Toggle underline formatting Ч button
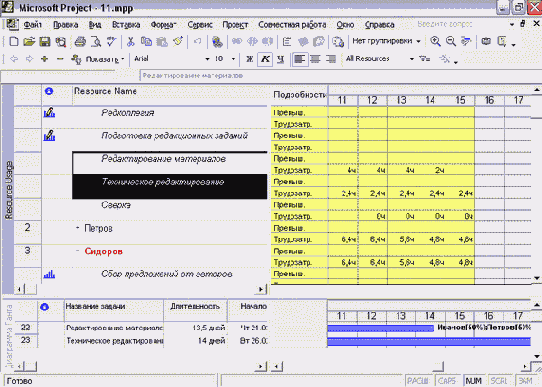The width and height of the screenshot is (542, 387). click(x=281, y=59)
